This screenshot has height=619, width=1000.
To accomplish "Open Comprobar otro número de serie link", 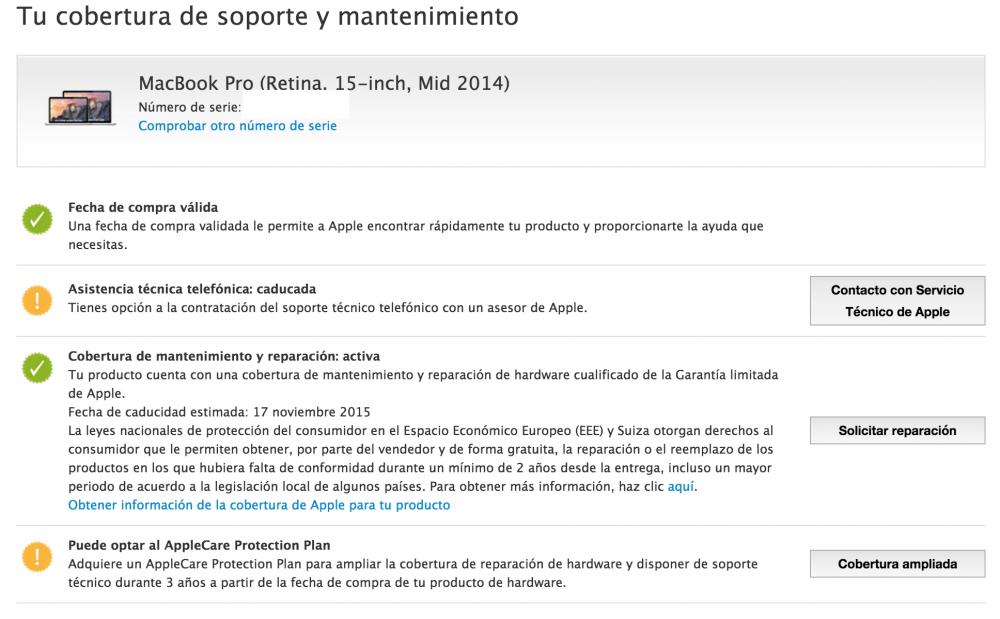I will tap(237, 126).
